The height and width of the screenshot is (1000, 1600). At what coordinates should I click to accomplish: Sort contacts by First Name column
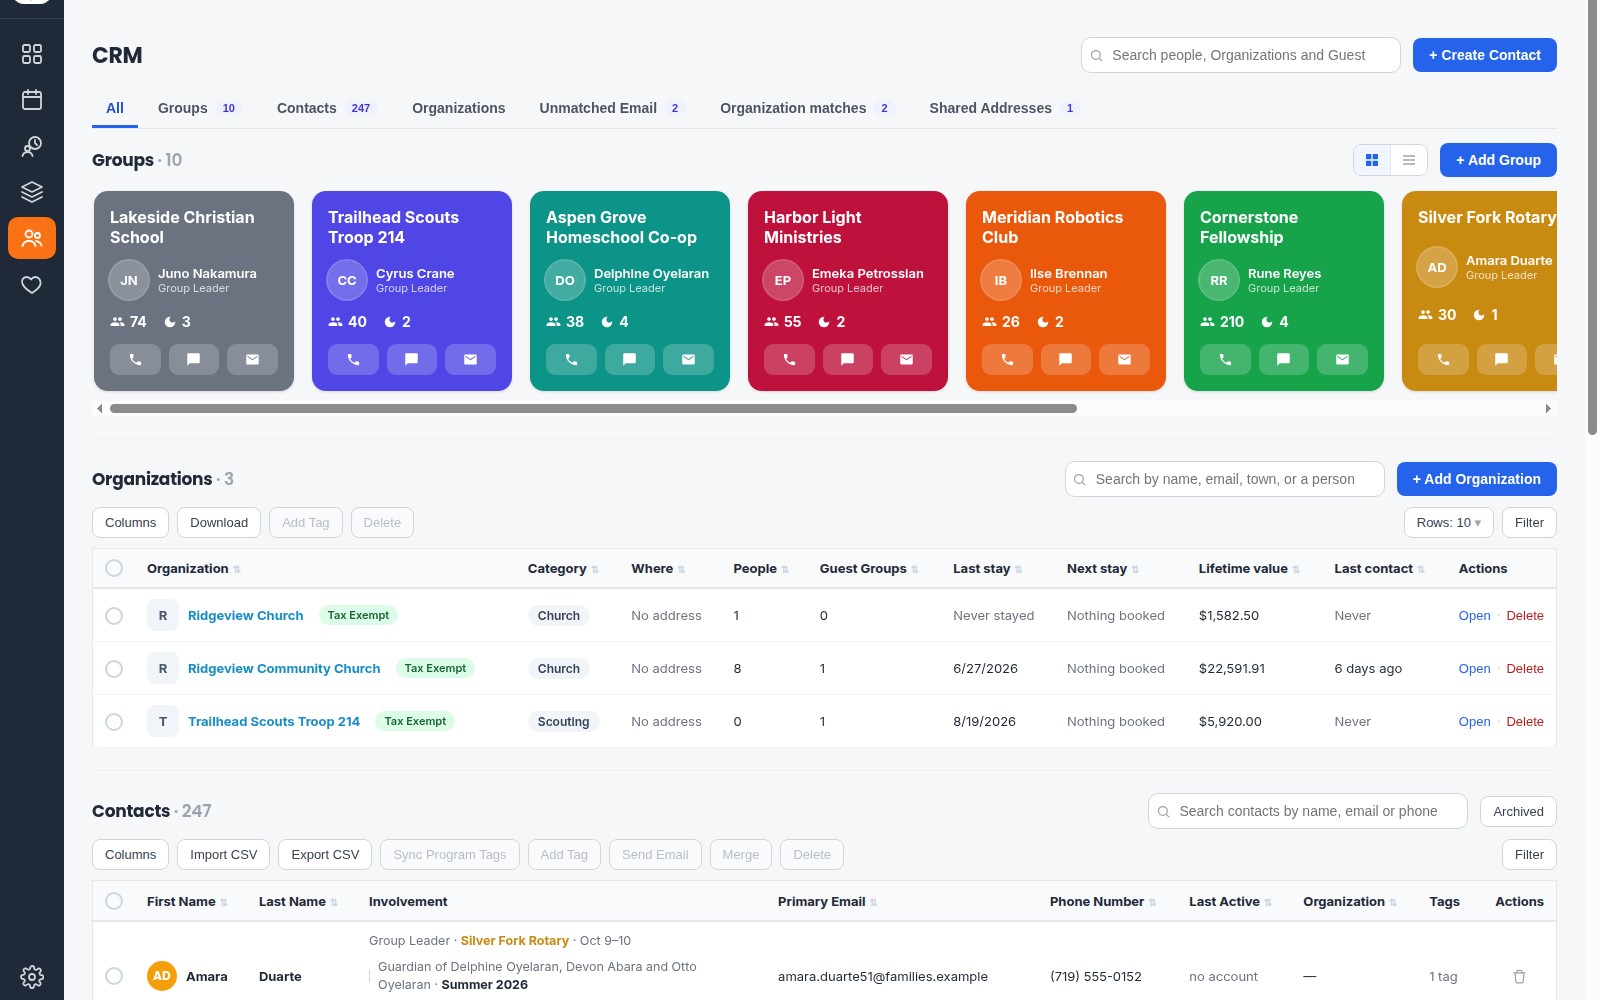pos(187,902)
